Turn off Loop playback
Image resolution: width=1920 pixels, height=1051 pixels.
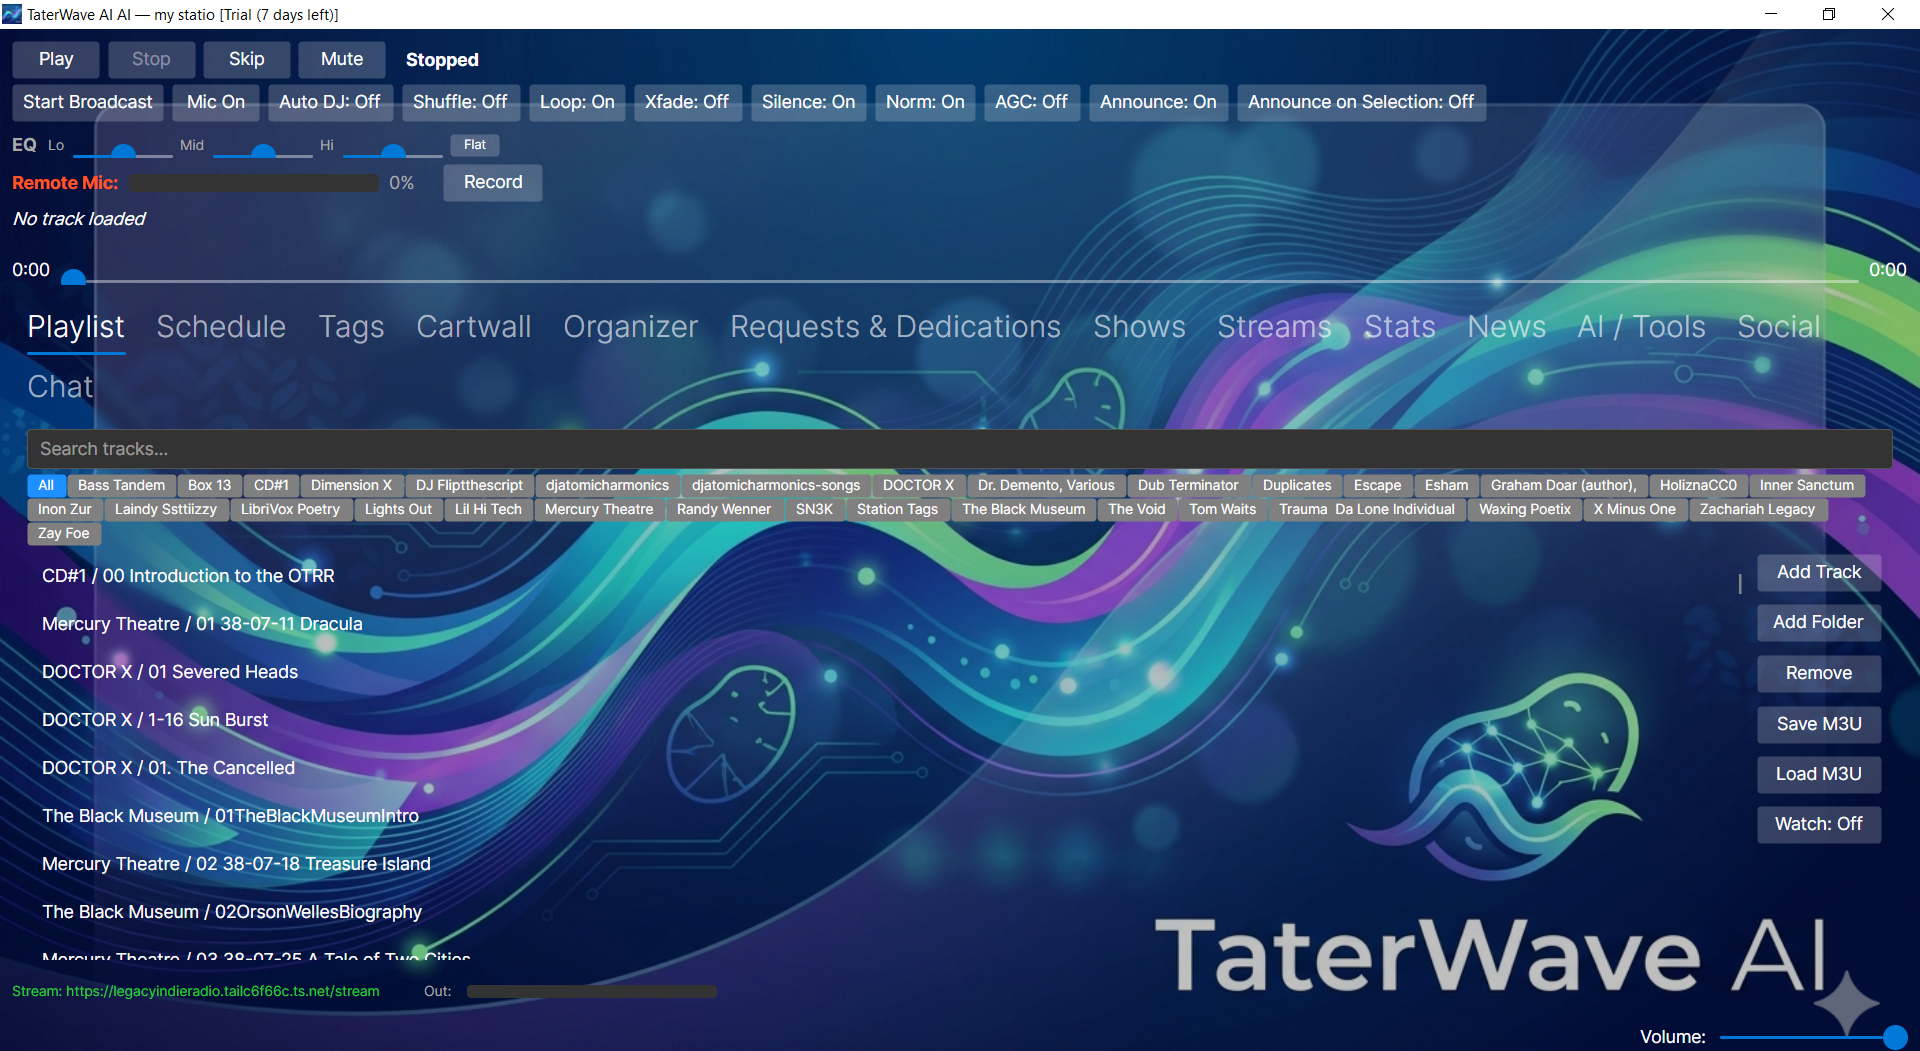[x=576, y=102]
